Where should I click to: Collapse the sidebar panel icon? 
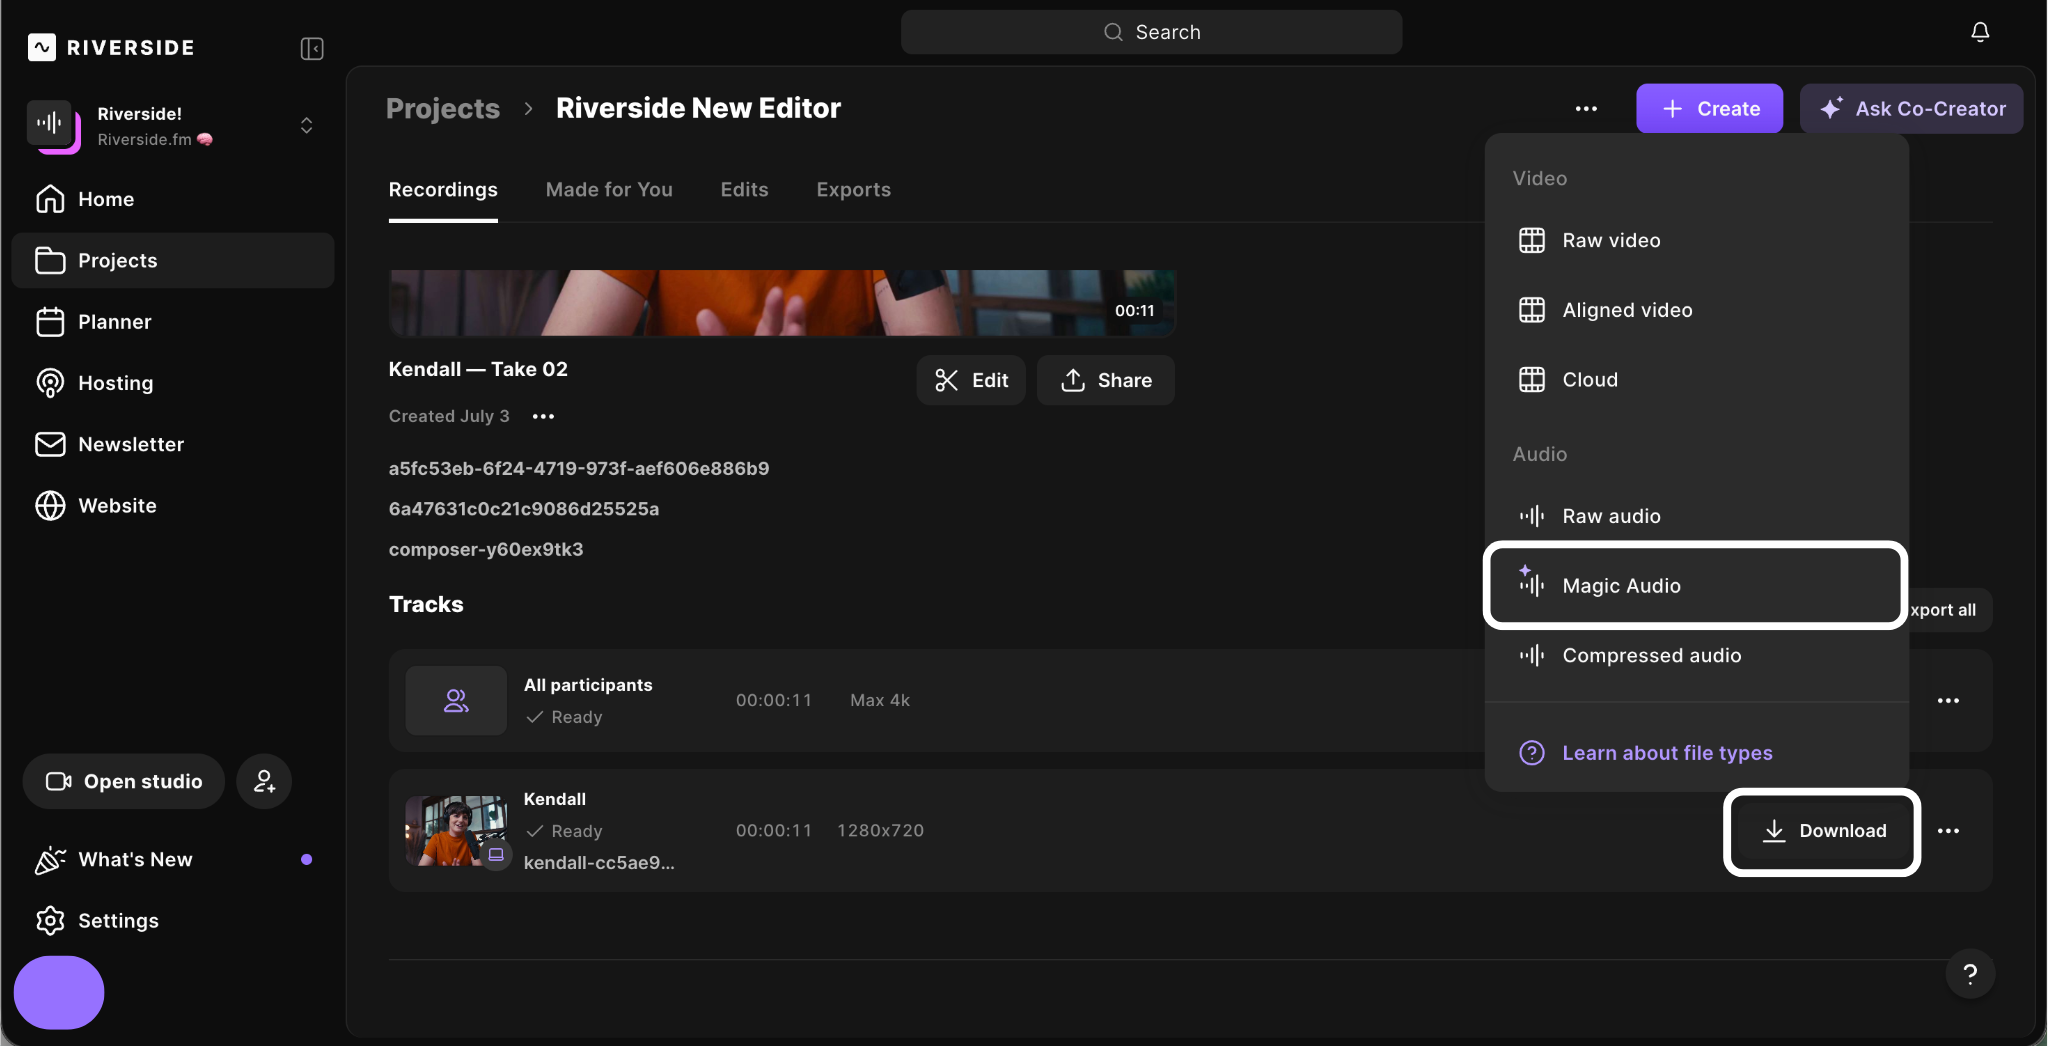pyautogui.click(x=312, y=48)
